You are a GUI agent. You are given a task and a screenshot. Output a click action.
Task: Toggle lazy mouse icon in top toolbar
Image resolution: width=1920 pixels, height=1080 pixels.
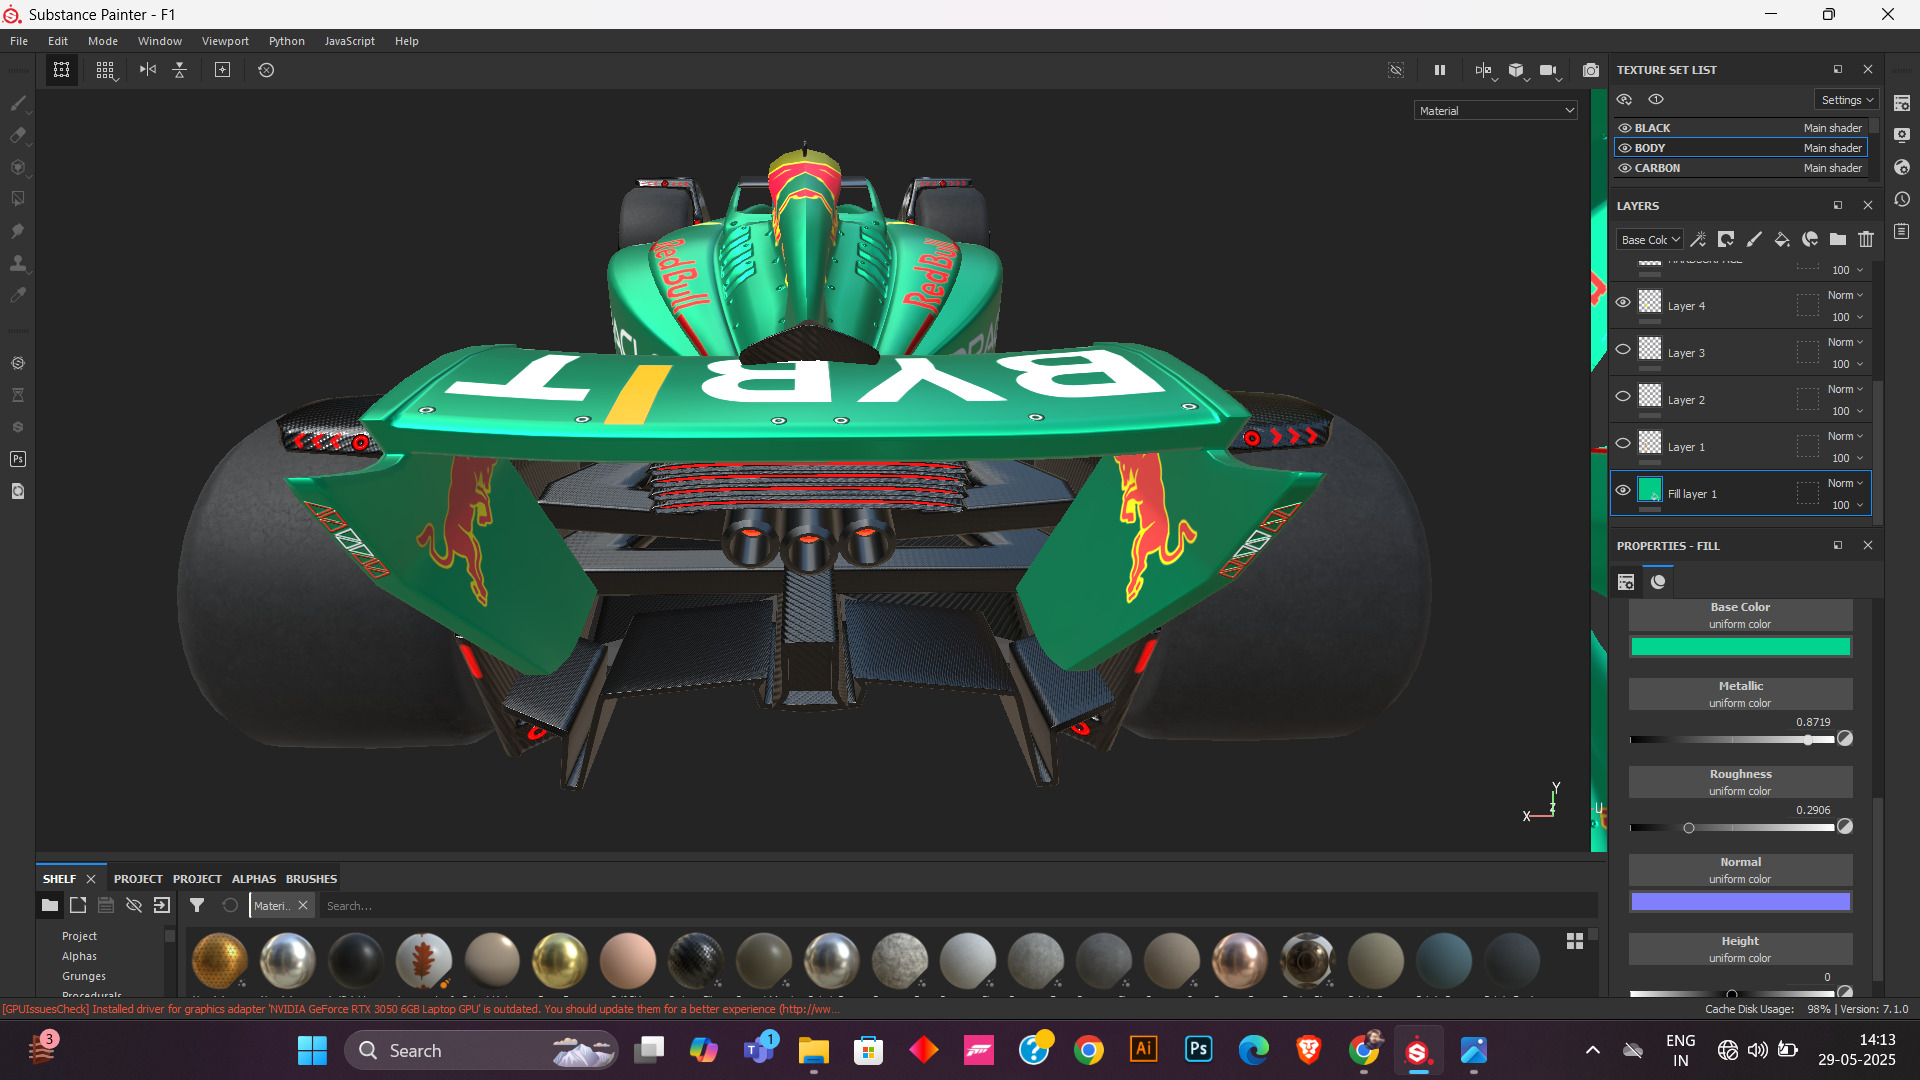[x=266, y=70]
